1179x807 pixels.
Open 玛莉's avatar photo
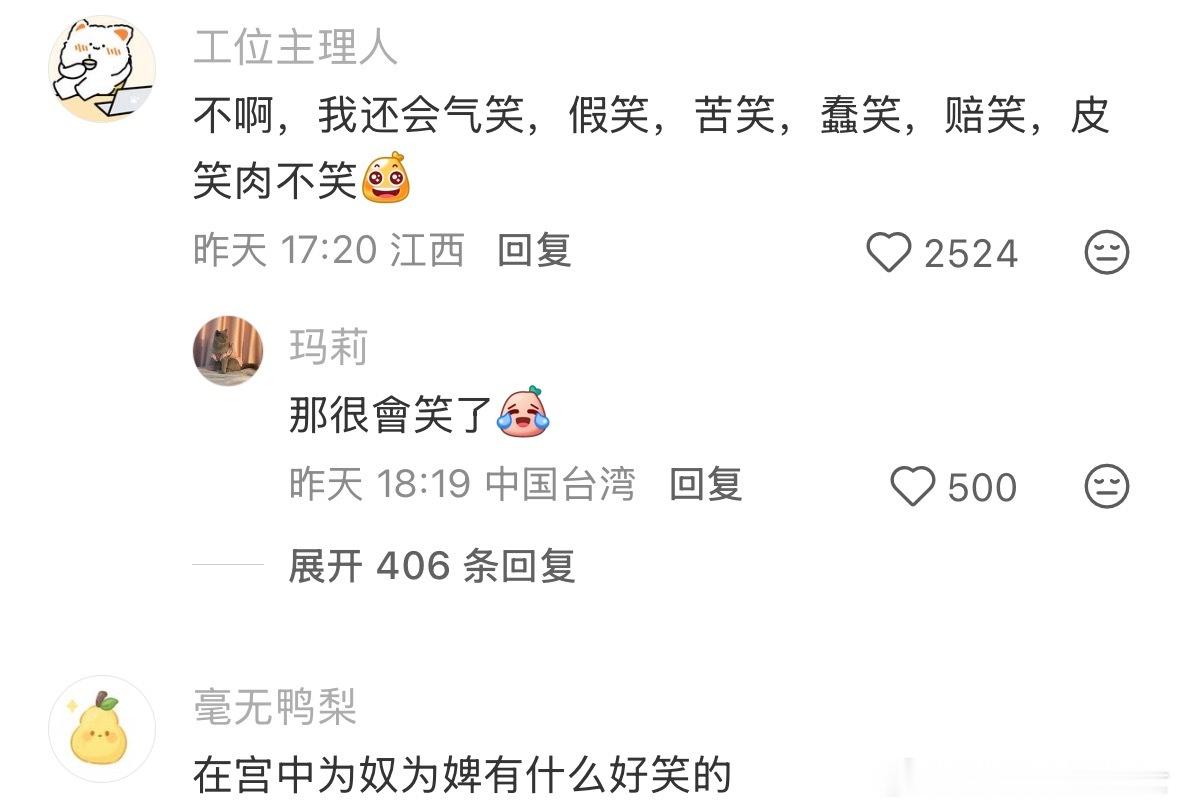229,350
